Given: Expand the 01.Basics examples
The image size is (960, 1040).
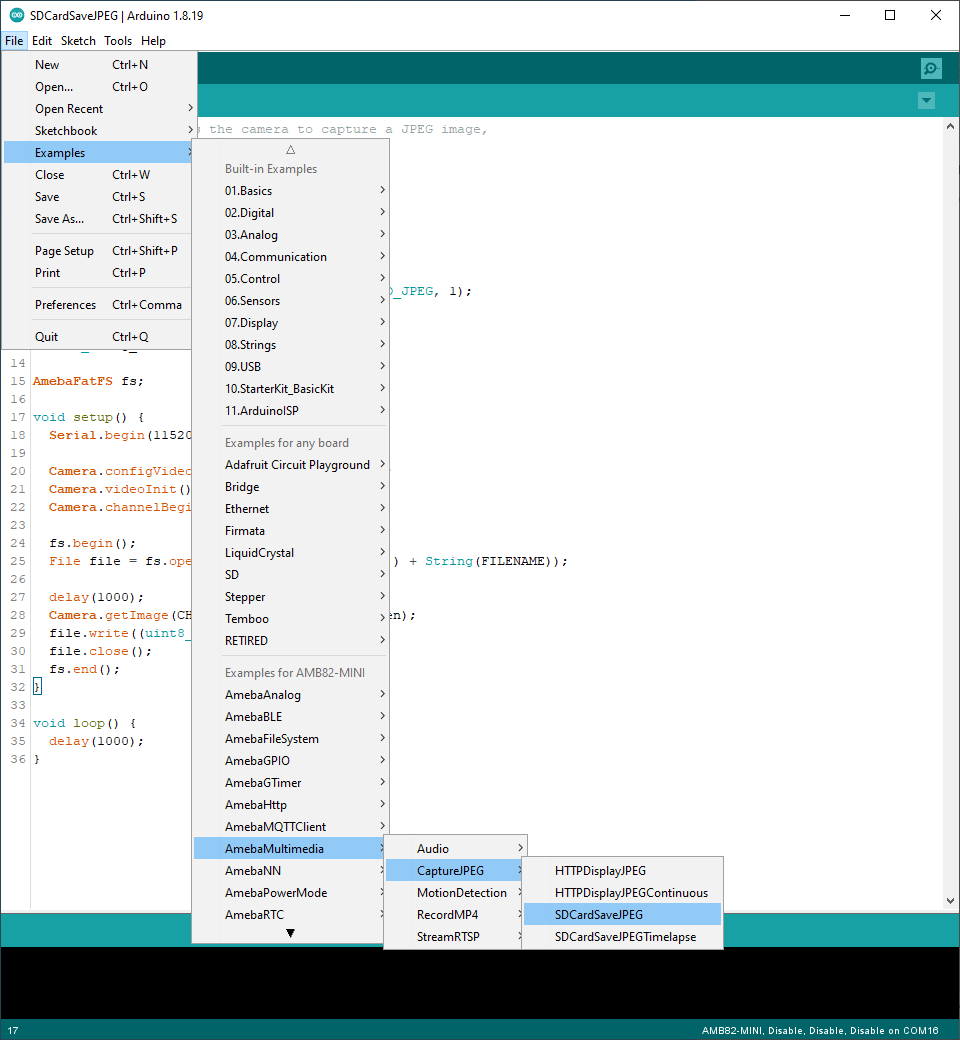Looking at the screenshot, I should coord(291,190).
